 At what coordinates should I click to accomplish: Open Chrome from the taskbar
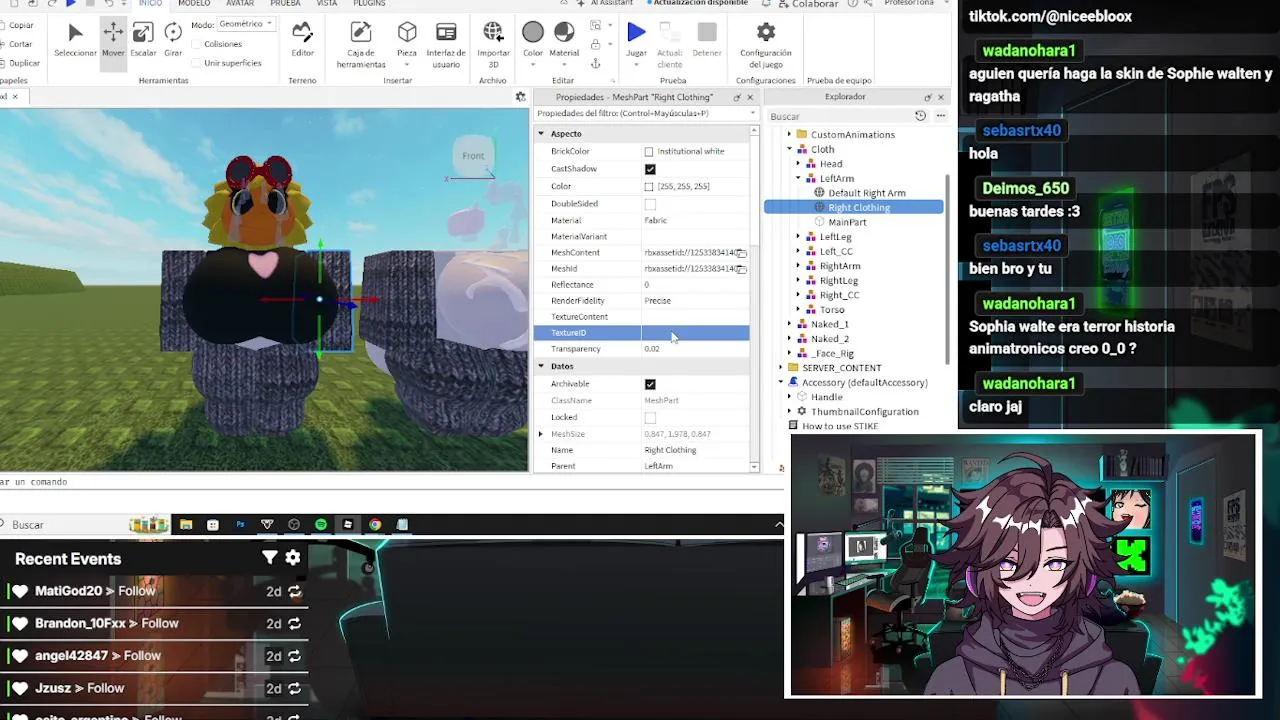point(375,524)
